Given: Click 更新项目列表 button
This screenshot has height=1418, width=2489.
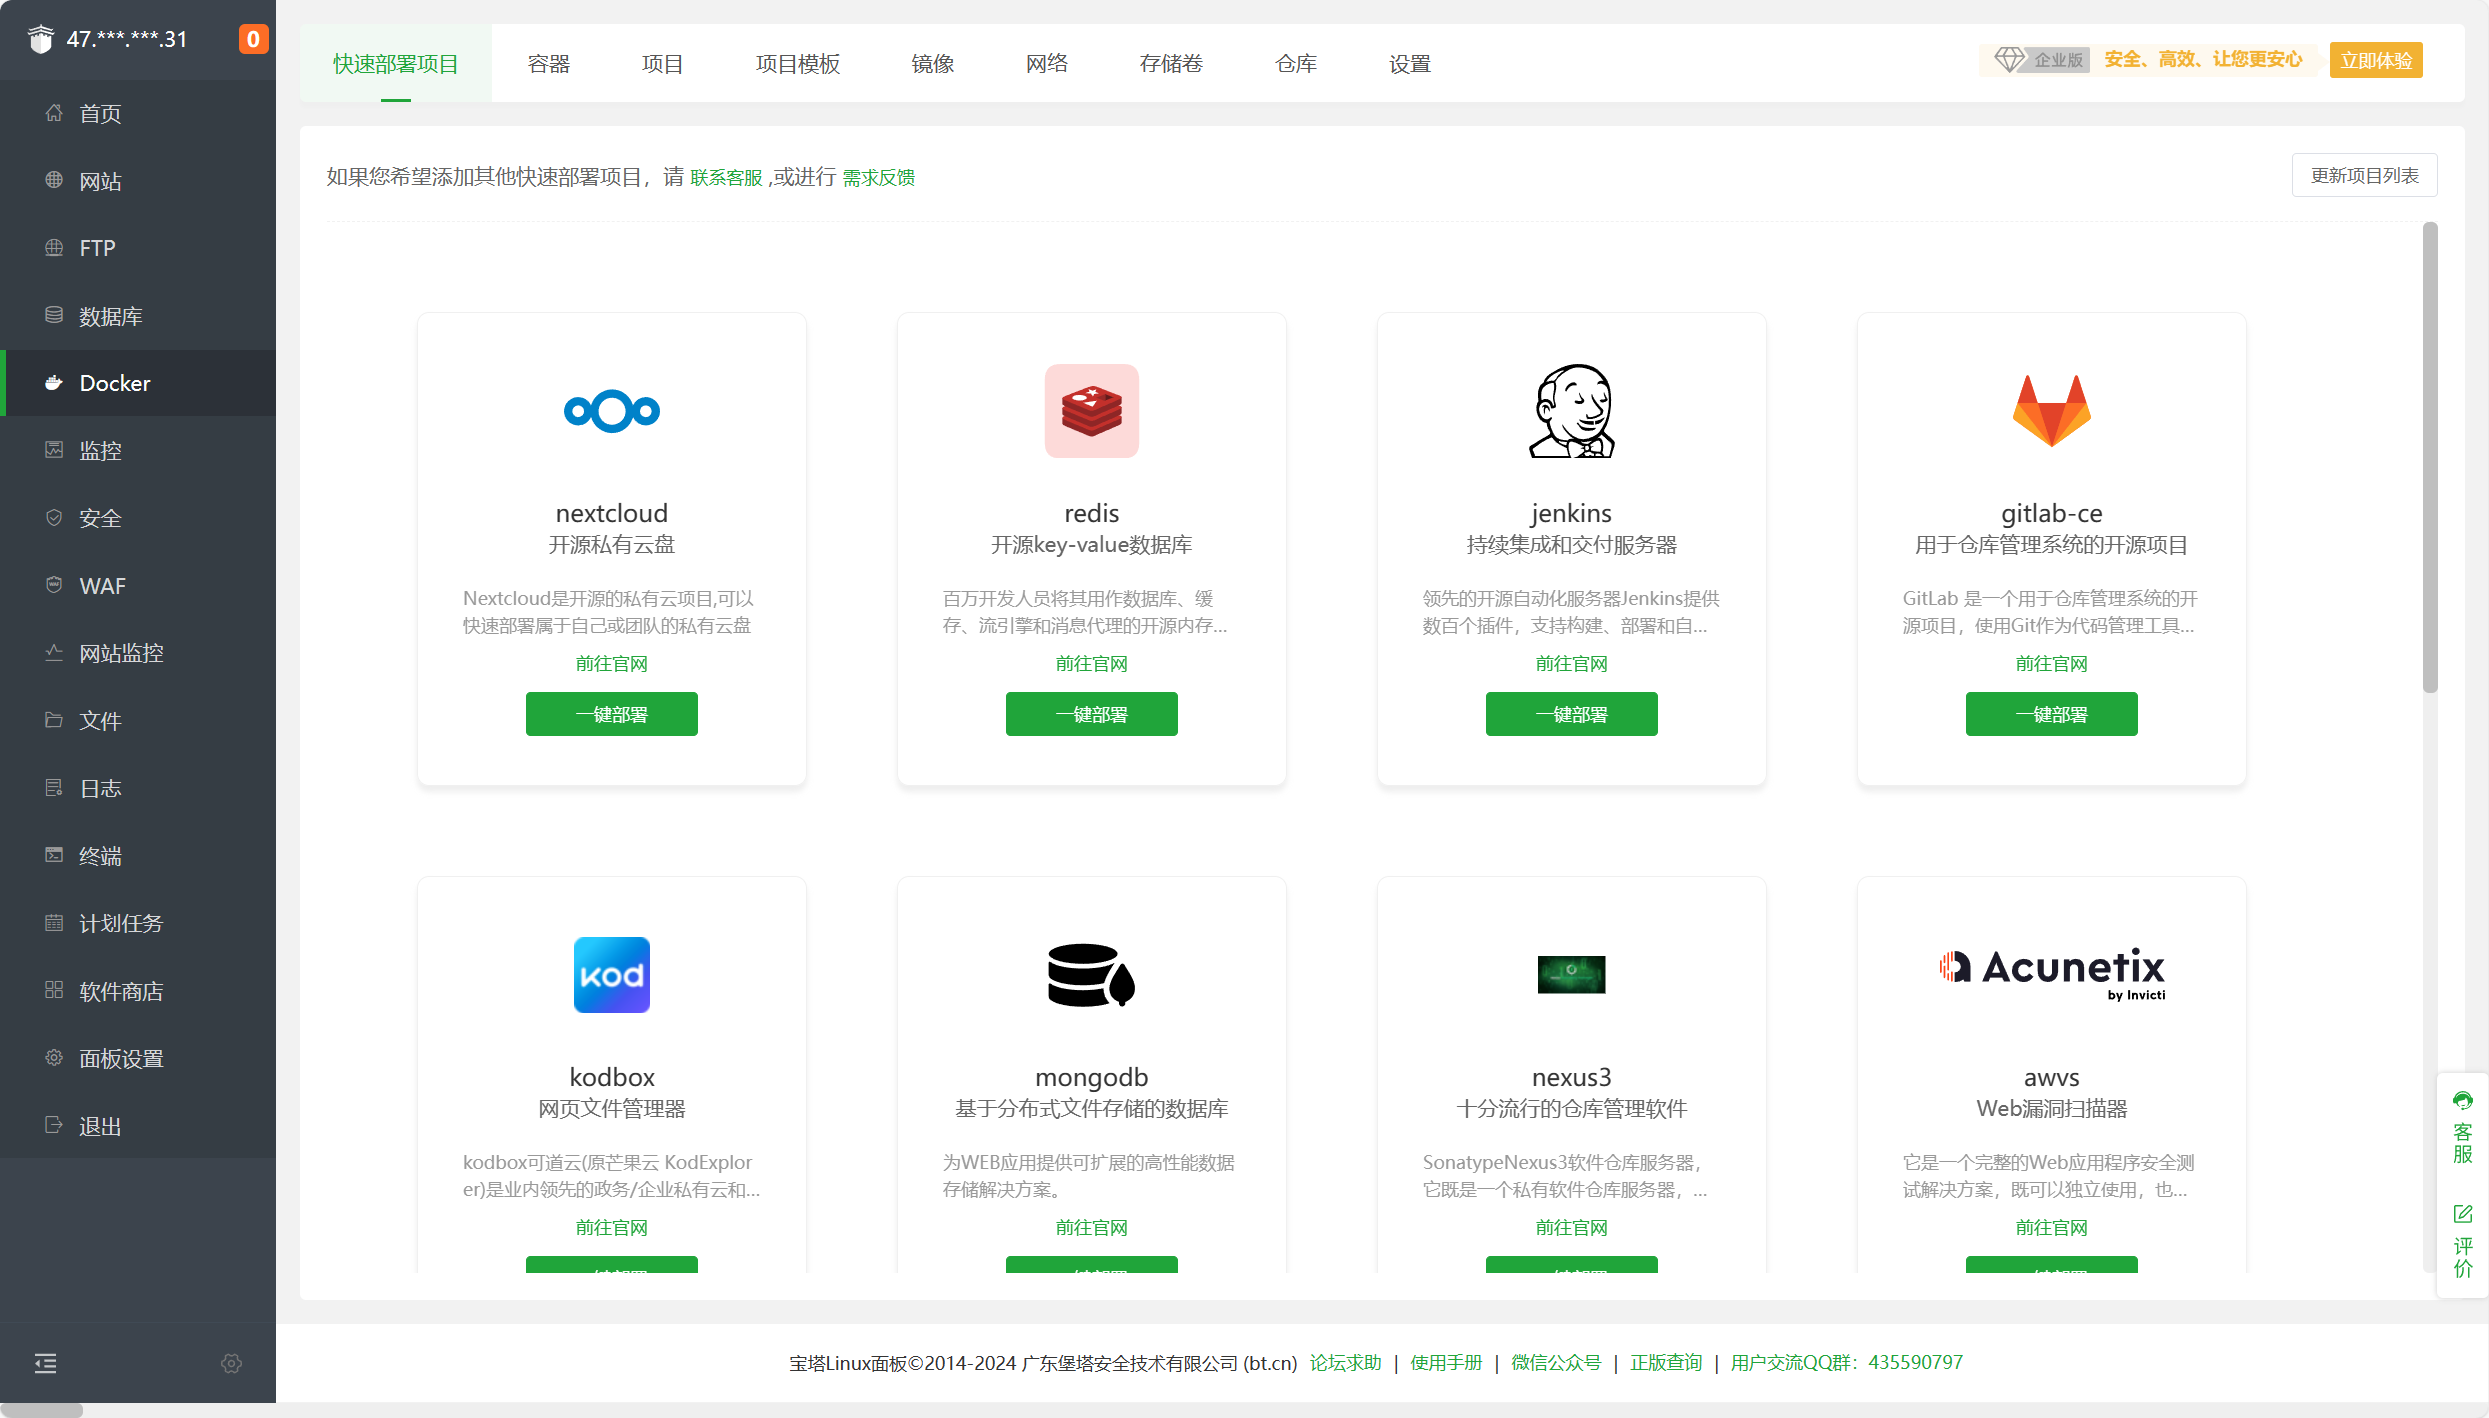Looking at the screenshot, I should click(x=2364, y=176).
